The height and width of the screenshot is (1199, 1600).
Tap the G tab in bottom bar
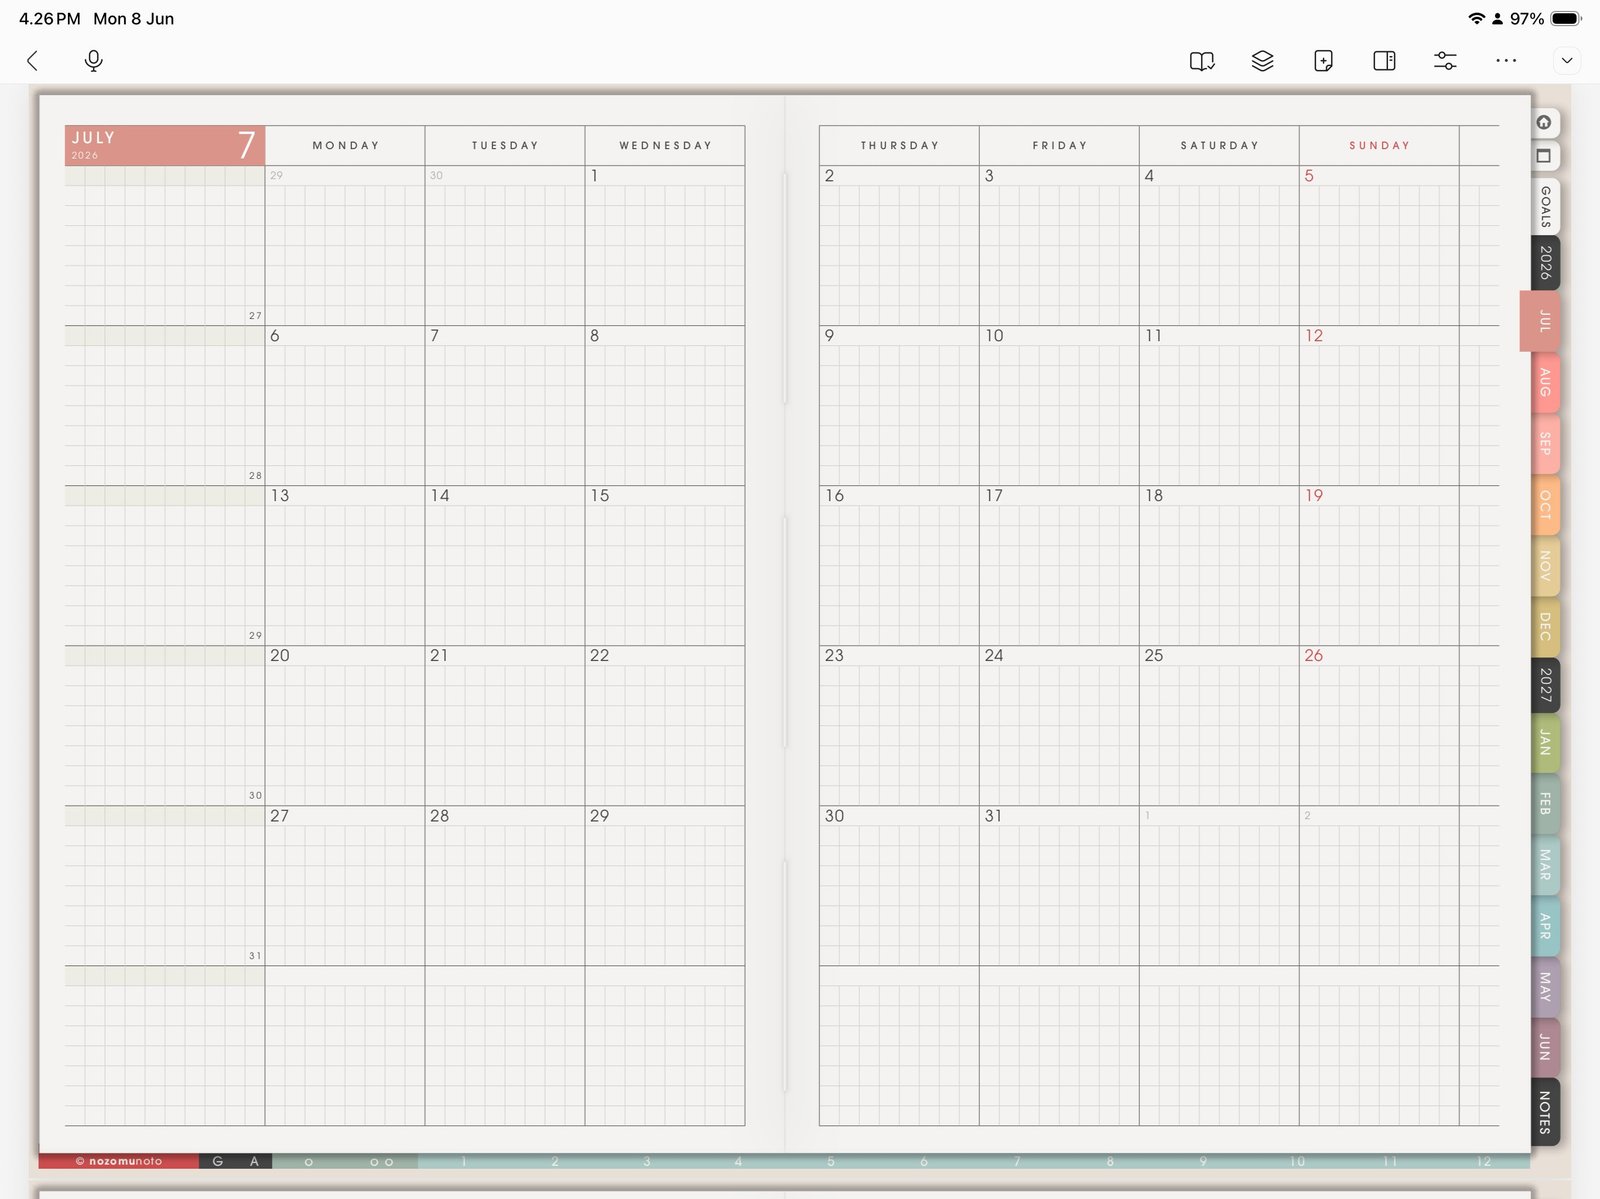pos(218,1161)
